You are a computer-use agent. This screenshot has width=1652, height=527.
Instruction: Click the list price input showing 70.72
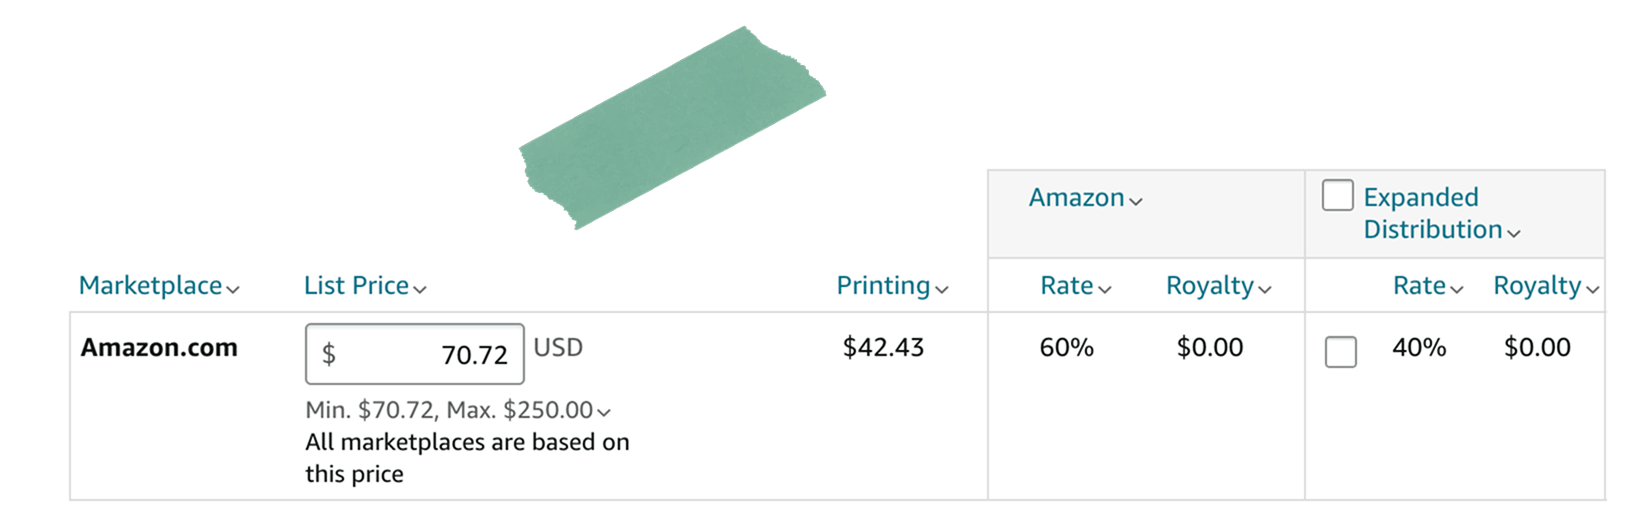[415, 354]
